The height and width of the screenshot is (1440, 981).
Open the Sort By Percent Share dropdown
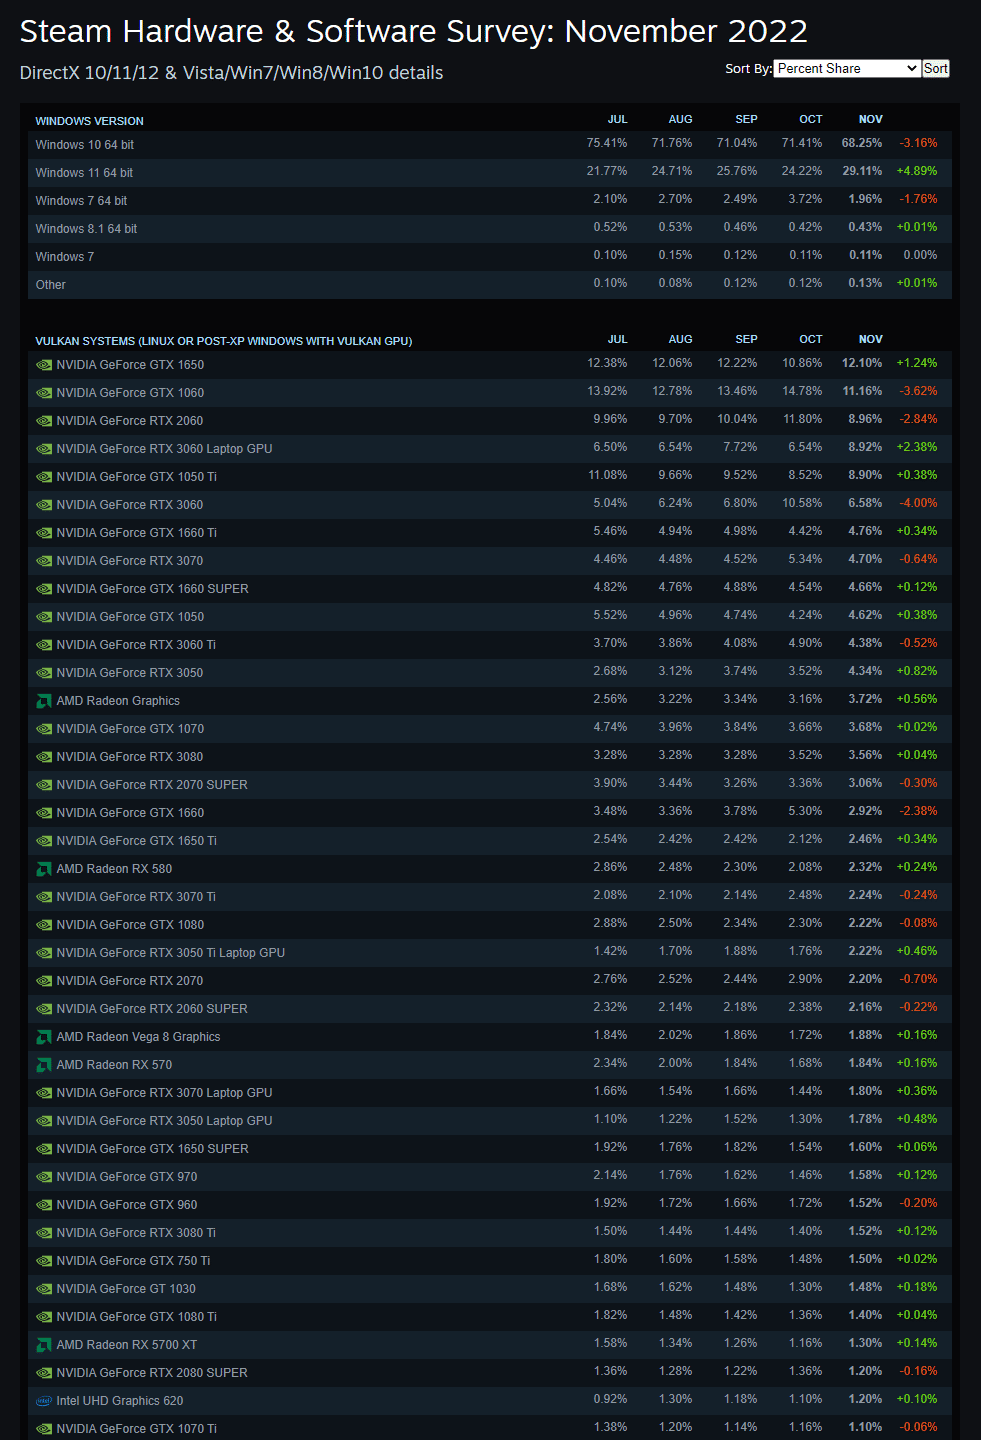coord(847,69)
